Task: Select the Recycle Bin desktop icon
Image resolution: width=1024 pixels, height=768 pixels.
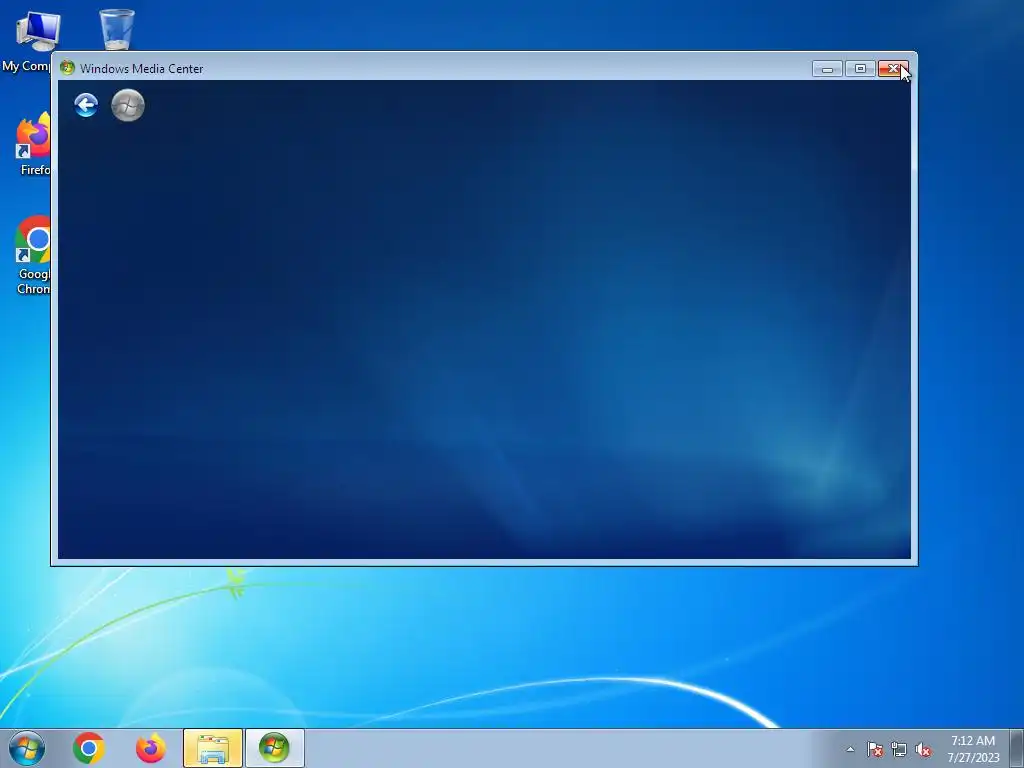Action: coord(117,29)
